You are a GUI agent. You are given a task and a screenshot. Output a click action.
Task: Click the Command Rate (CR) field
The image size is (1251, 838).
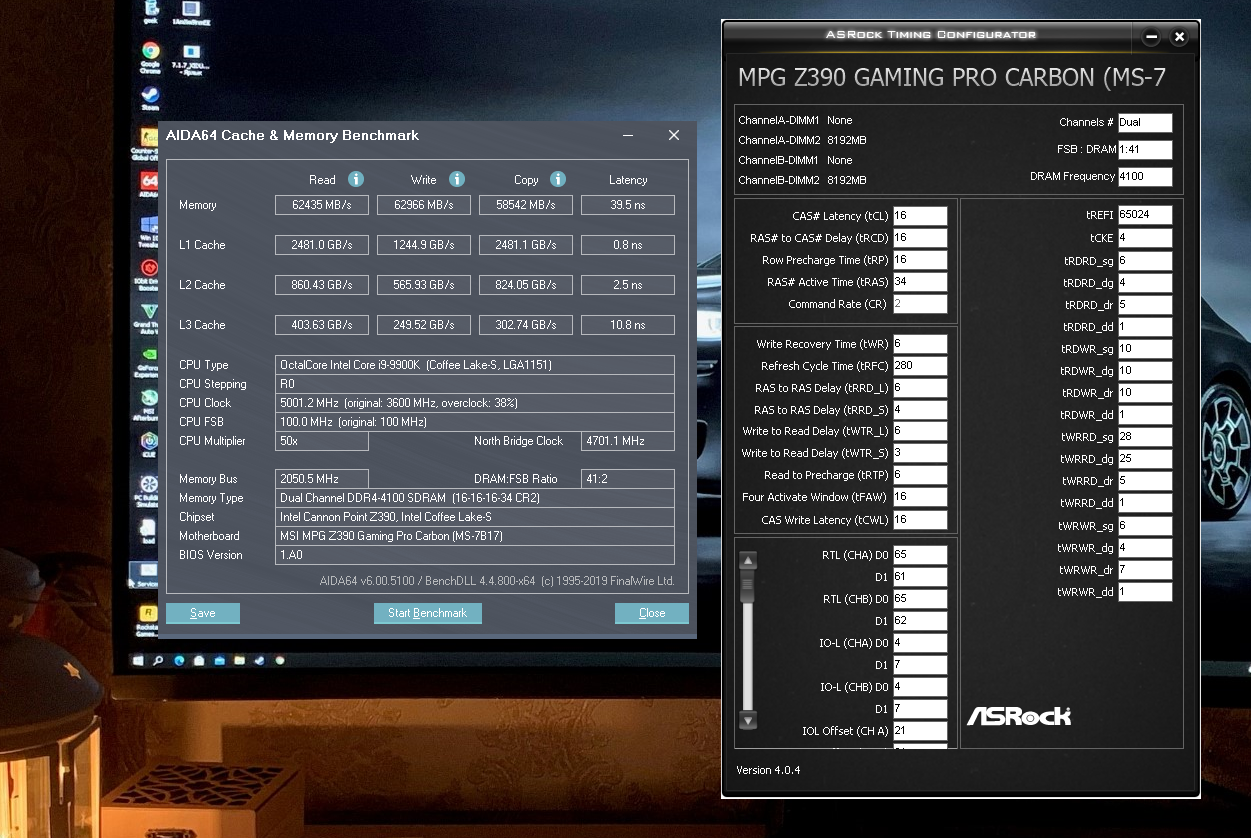[920, 304]
